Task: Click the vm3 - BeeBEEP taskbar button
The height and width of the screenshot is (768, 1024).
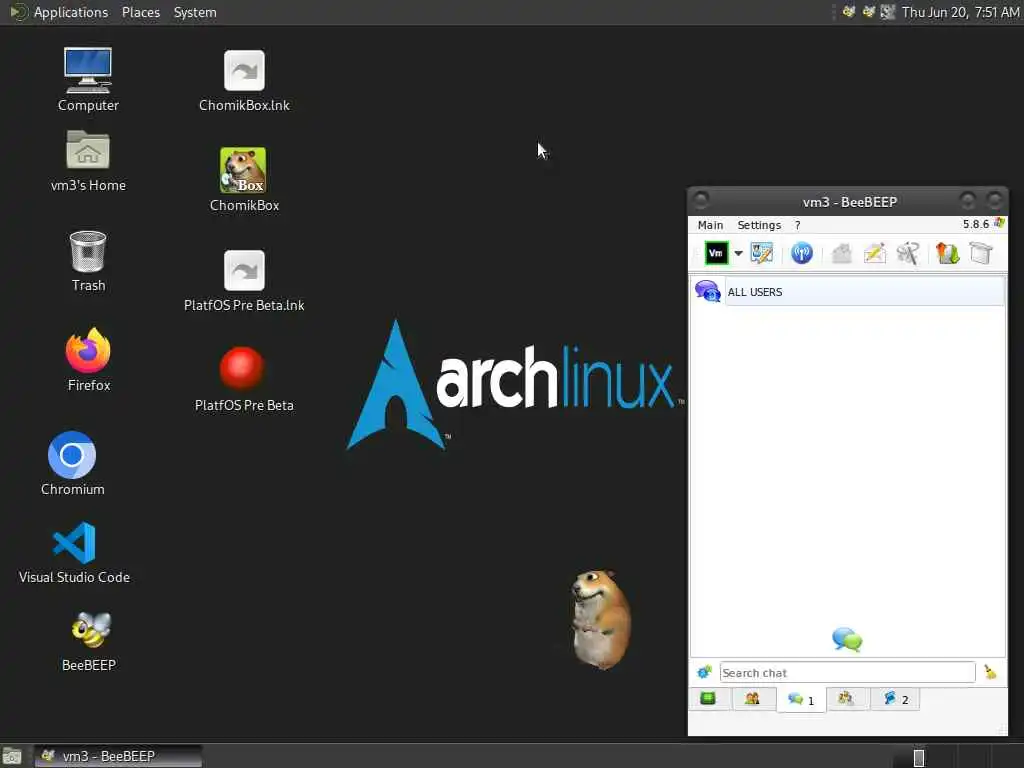Action: (118, 756)
